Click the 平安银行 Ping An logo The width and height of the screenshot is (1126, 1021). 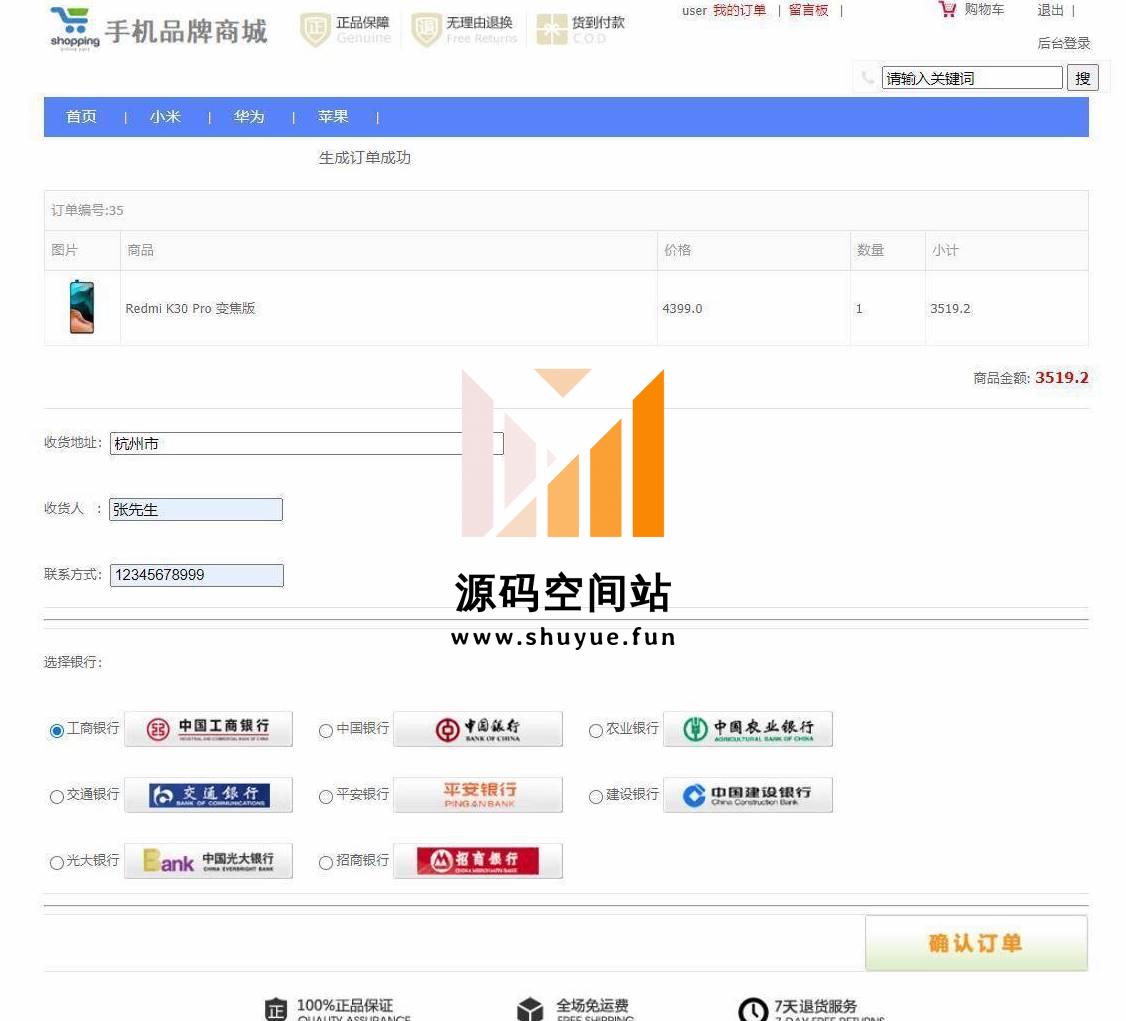coord(478,795)
